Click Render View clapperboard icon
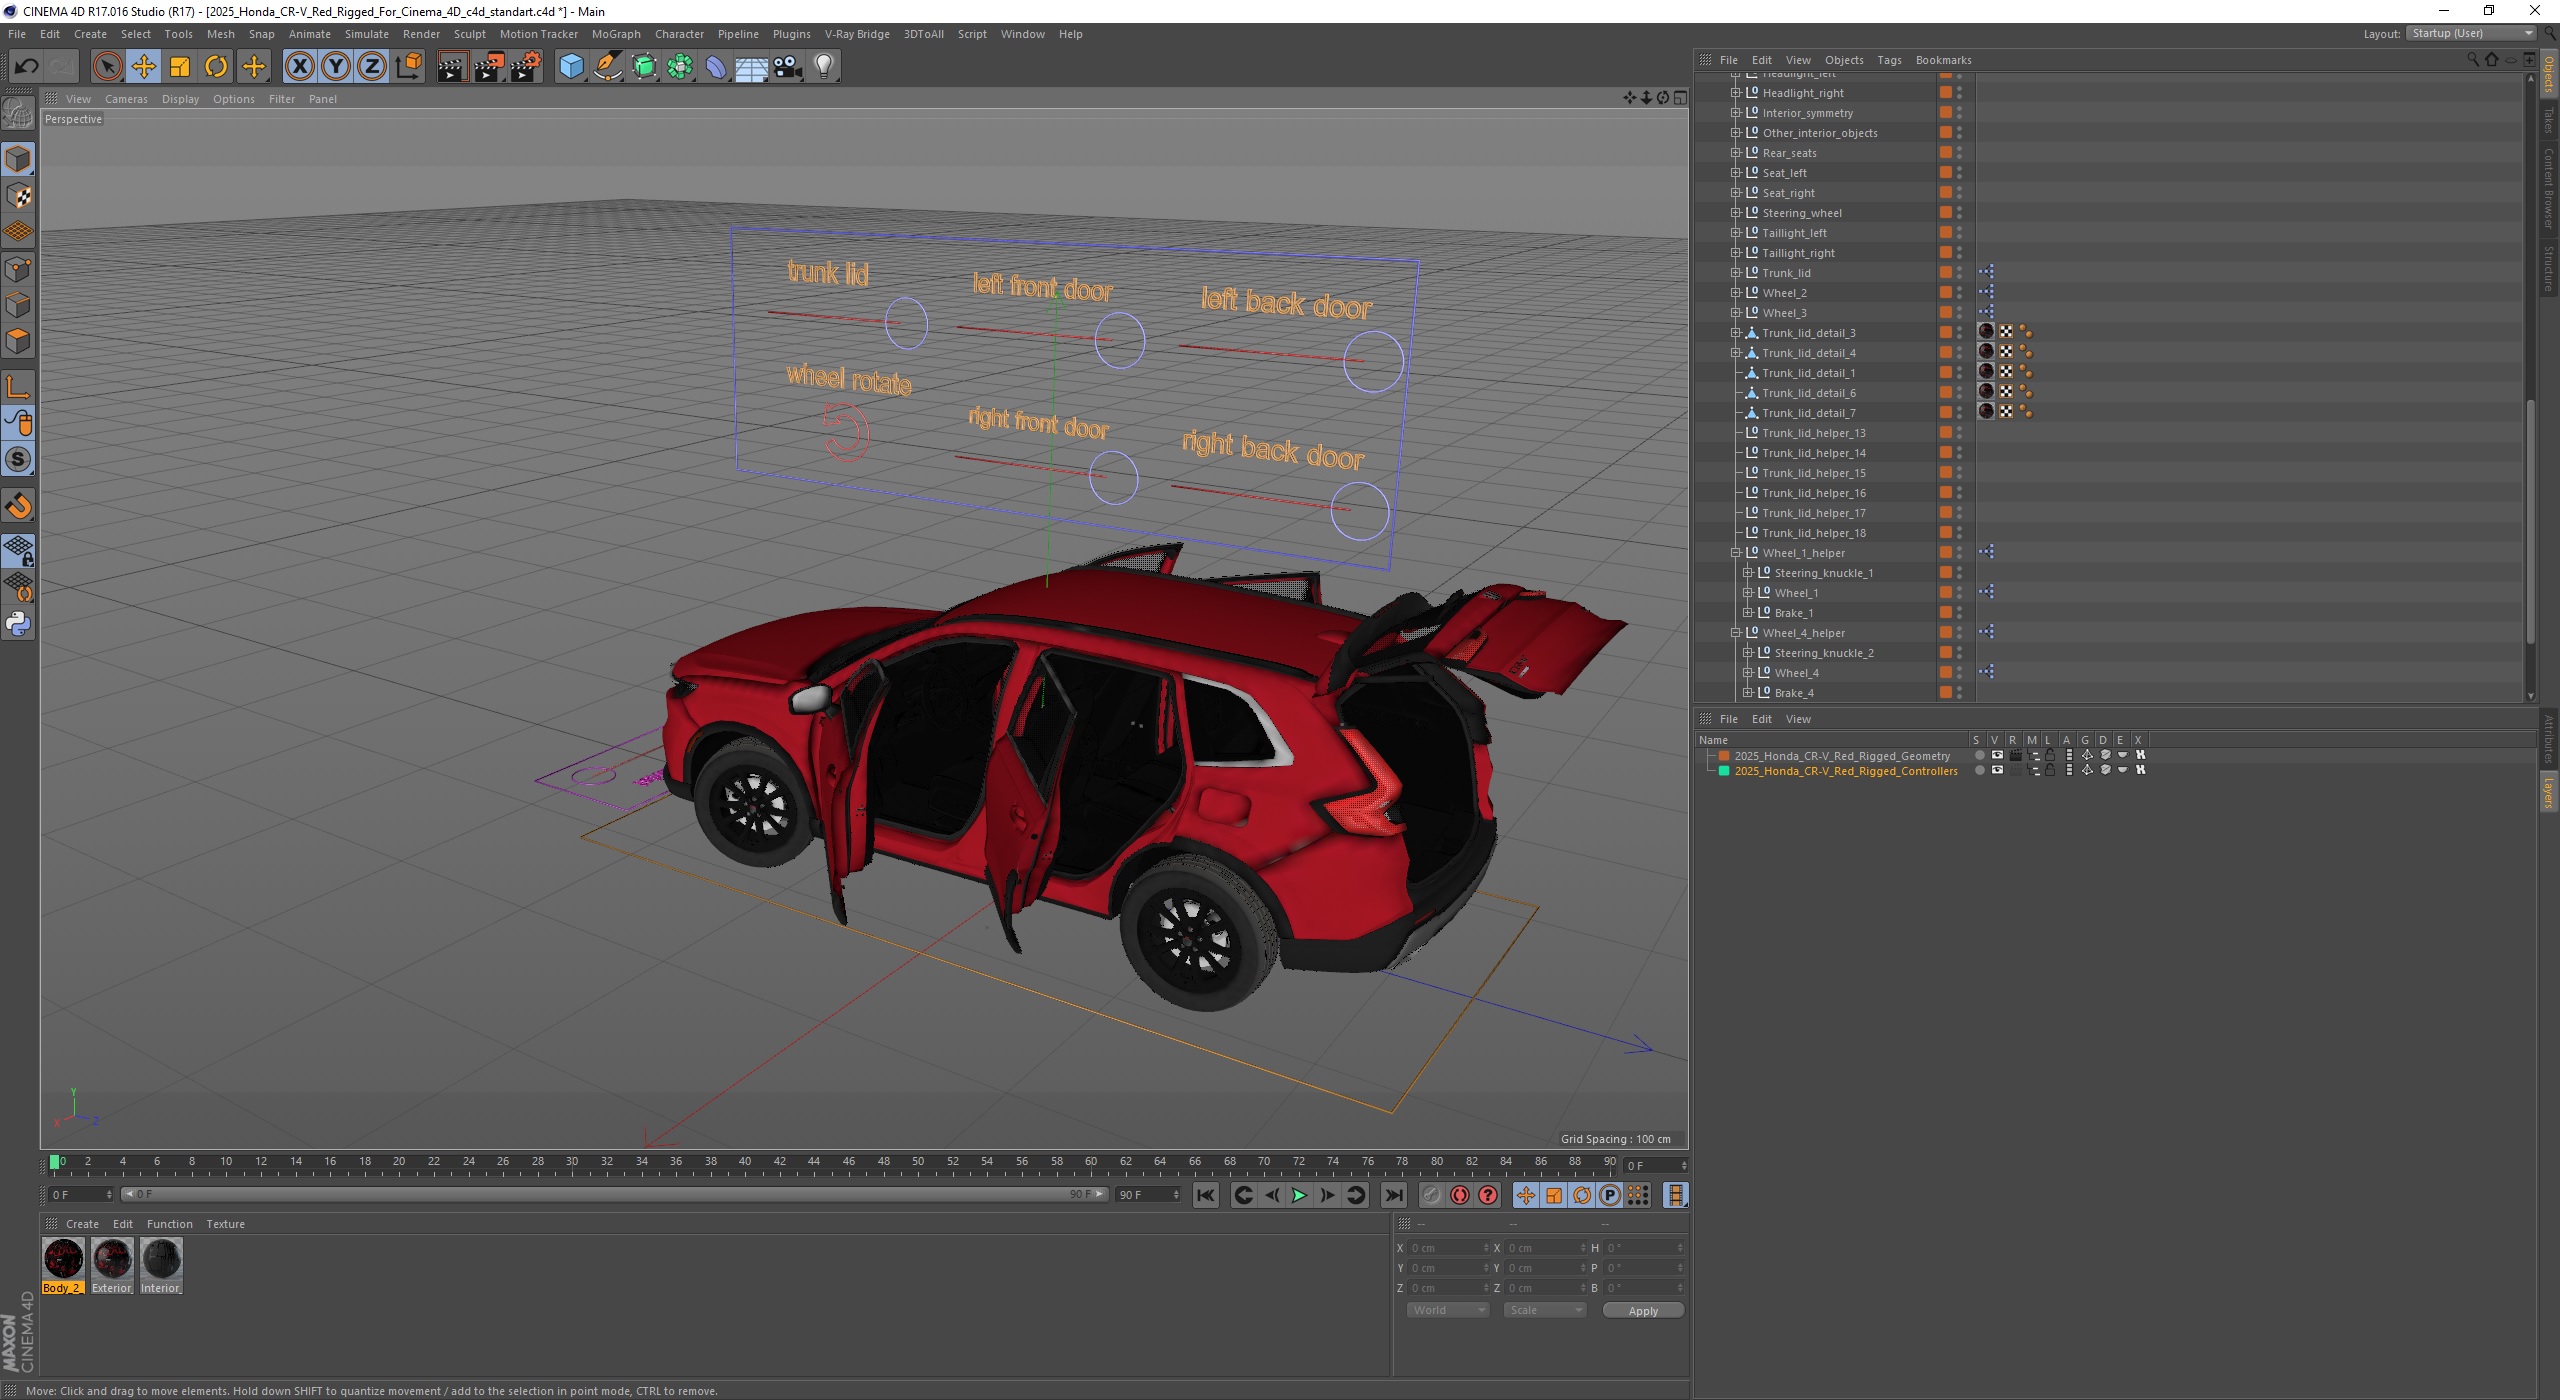Screen dimensions: 2560x1400 452,67
